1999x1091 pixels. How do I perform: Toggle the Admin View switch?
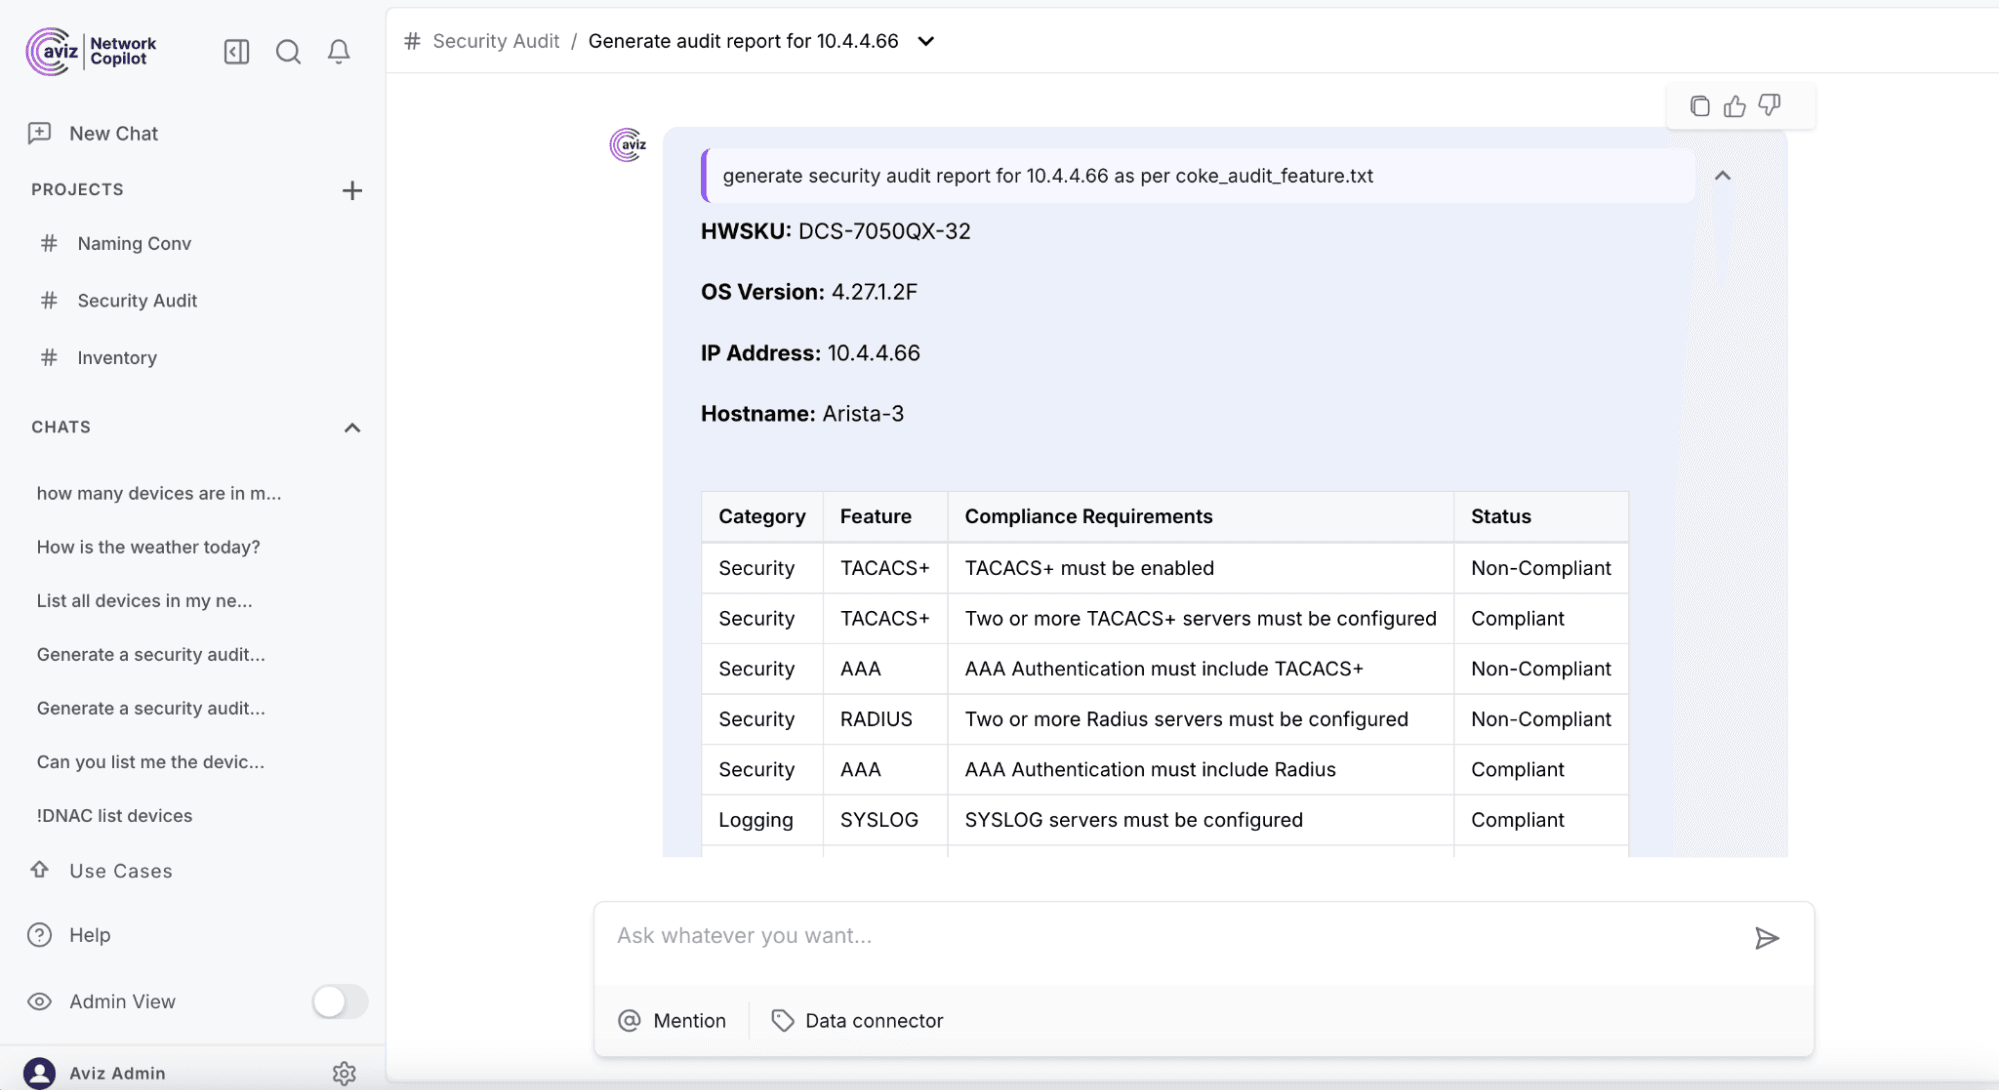point(338,1001)
